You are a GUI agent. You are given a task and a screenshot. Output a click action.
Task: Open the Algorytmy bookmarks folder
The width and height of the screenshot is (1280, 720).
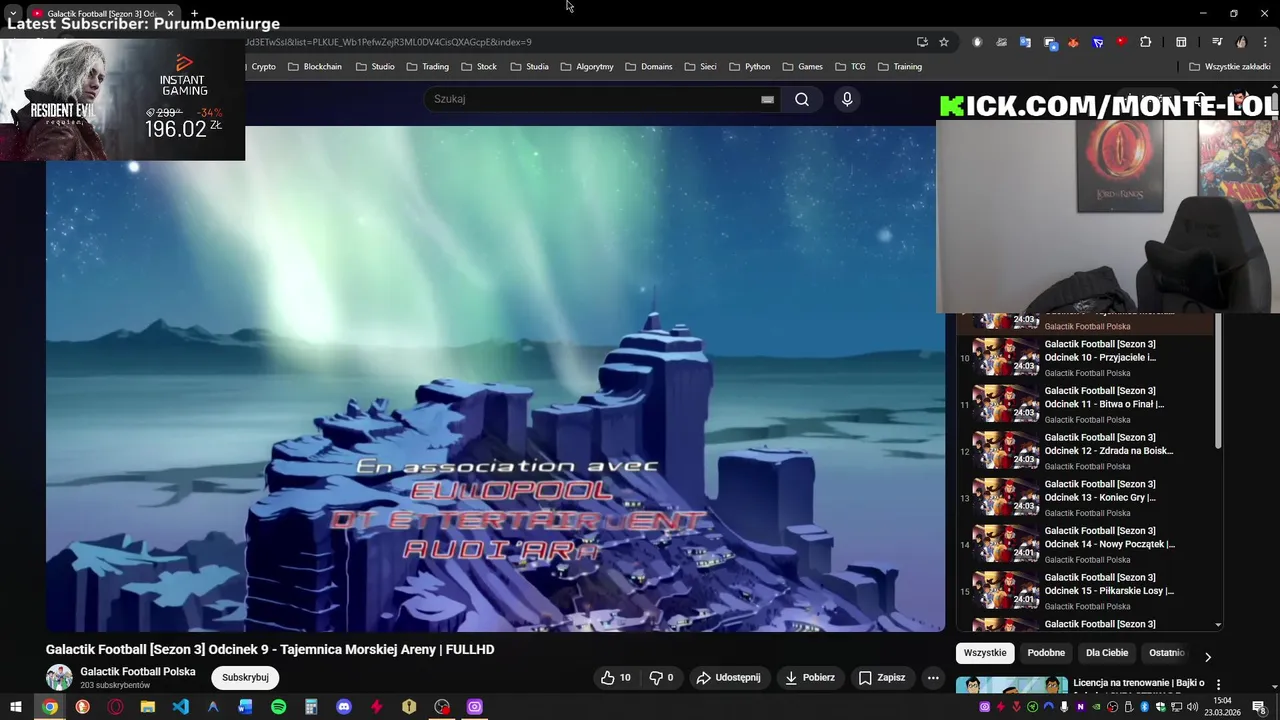tap(587, 67)
